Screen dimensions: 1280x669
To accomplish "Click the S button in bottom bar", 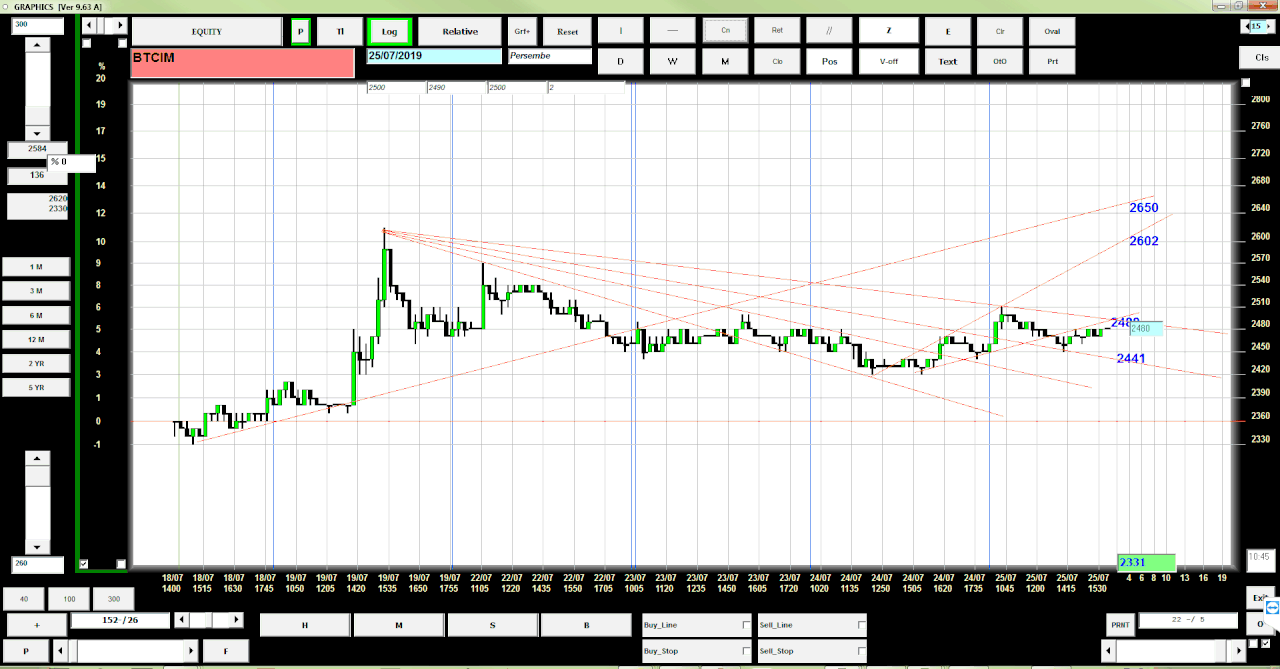I will (492, 625).
